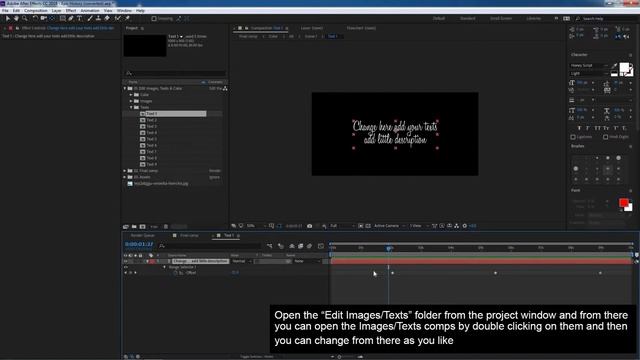The width and height of the screenshot is (640, 360).
Task: Select the Pen tool
Action: (71, 18)
